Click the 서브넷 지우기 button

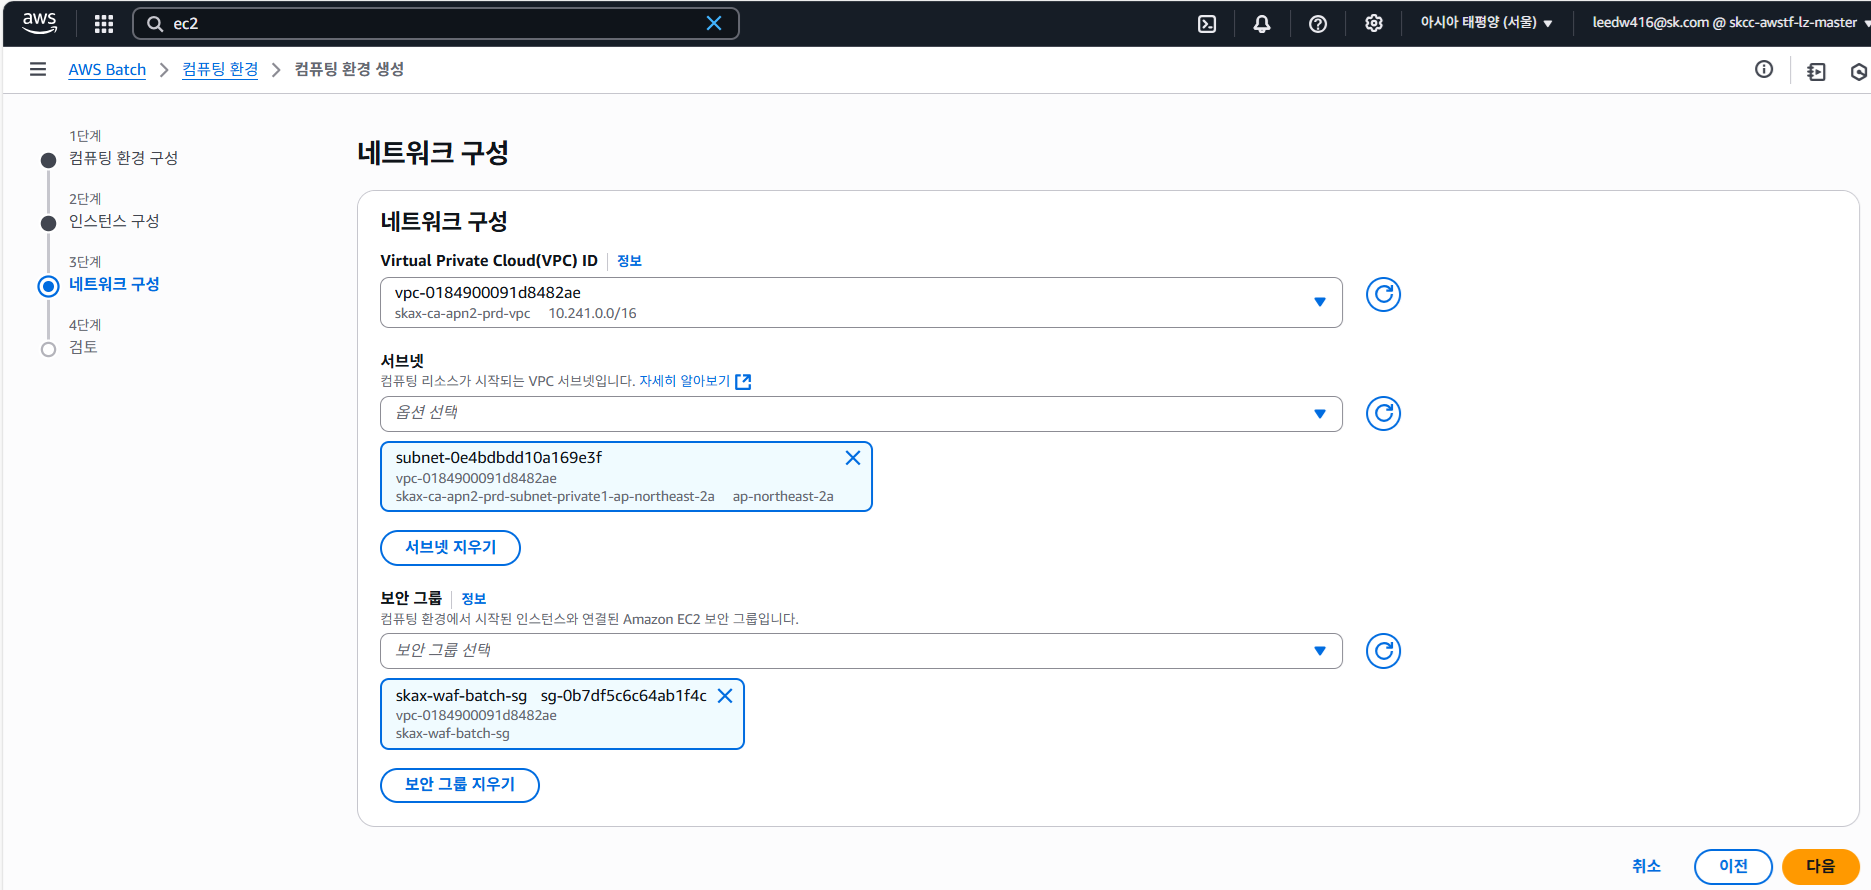point(450,548)
